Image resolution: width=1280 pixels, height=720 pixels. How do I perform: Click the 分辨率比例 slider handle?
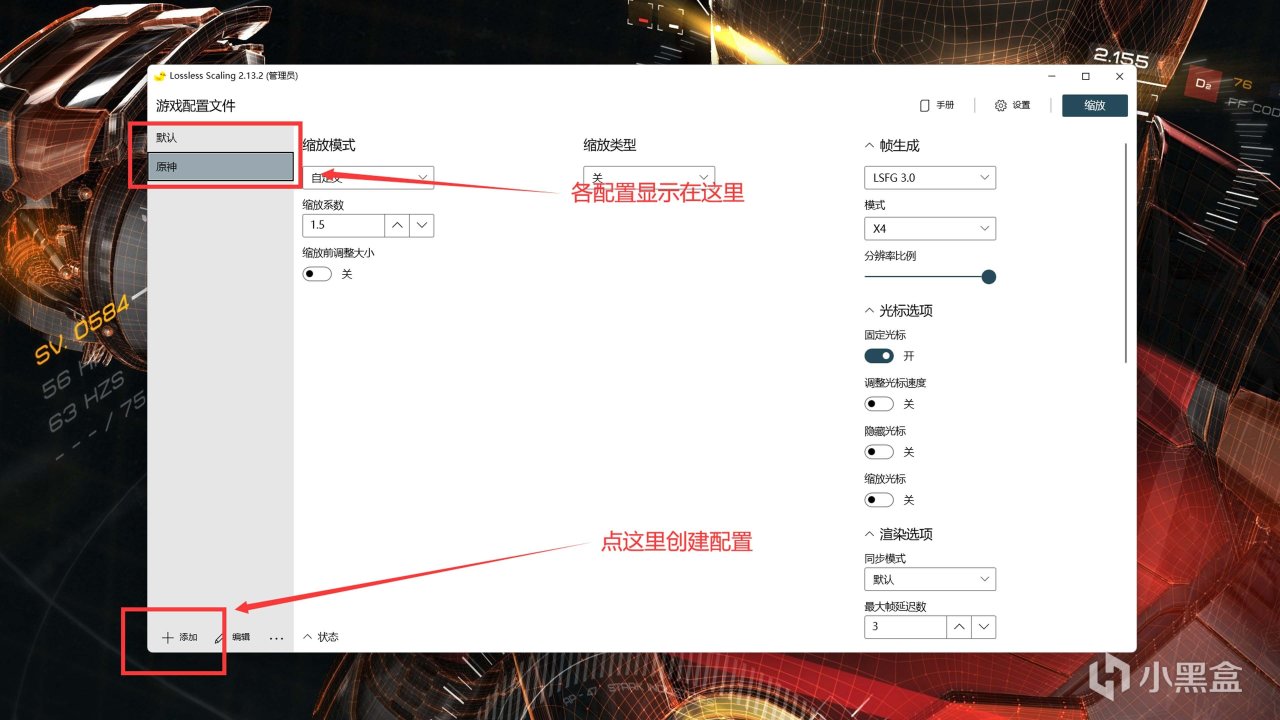click(x=989, y=277)
